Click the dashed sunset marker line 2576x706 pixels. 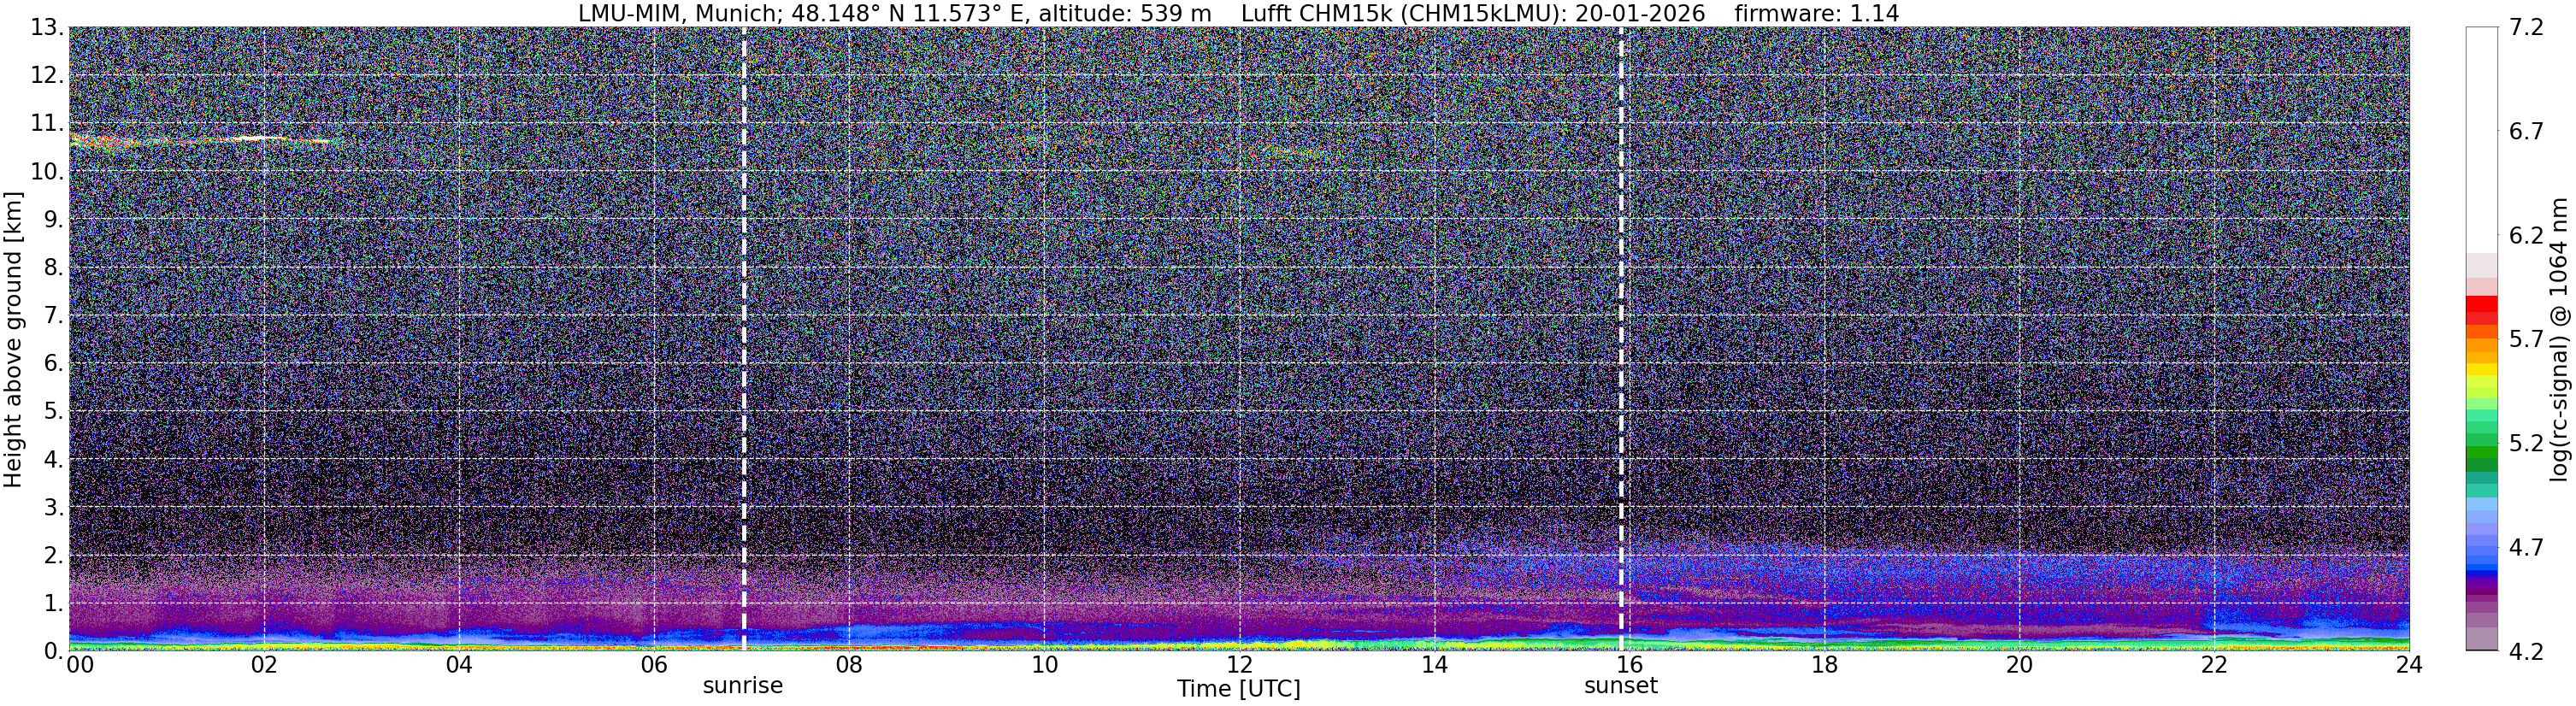[1621, 339]
